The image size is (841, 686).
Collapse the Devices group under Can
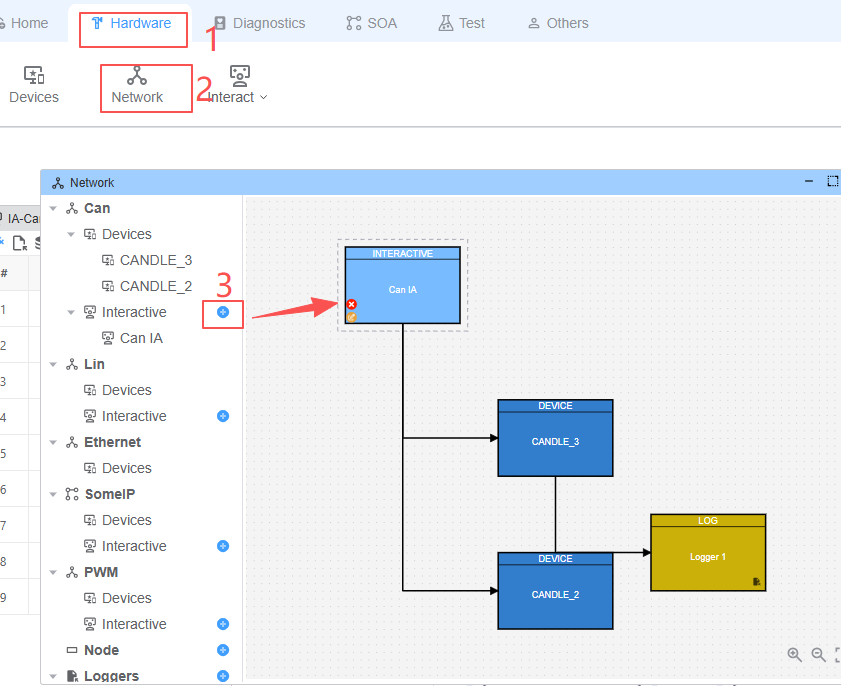tap(71, 234)
